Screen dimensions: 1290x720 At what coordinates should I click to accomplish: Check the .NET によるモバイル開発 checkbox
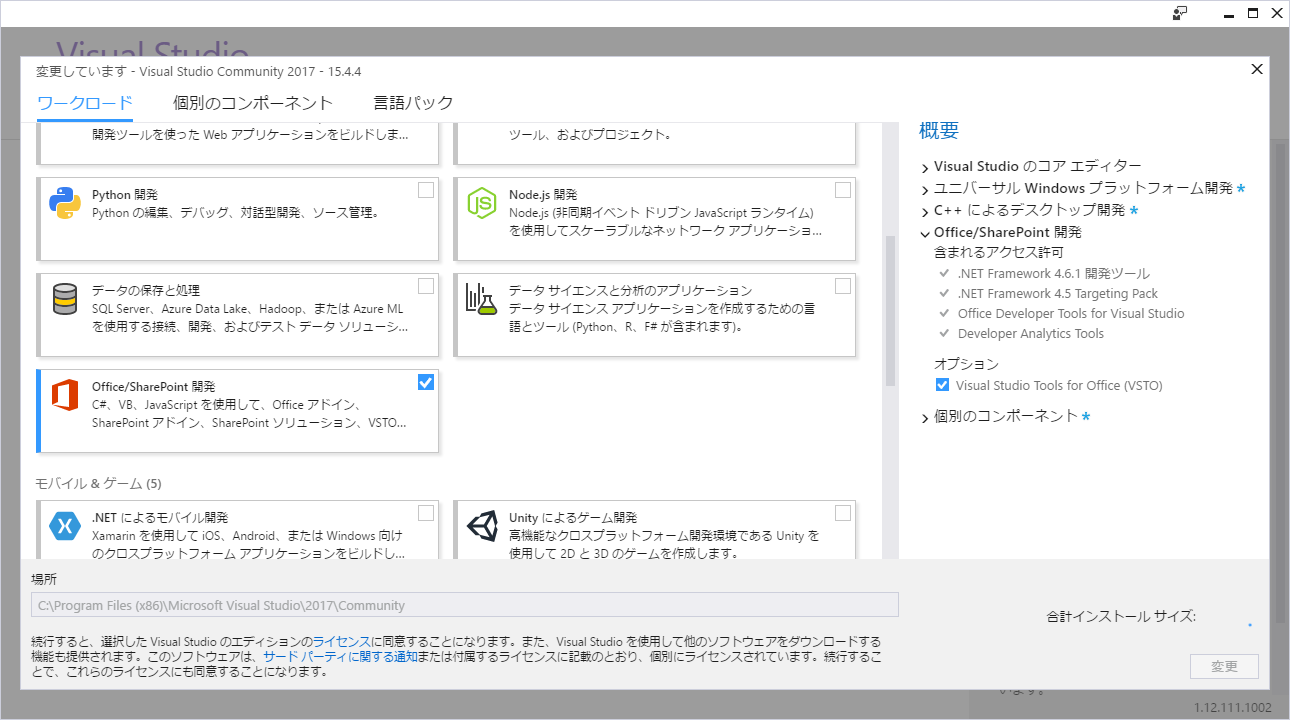tap(426, 513)
